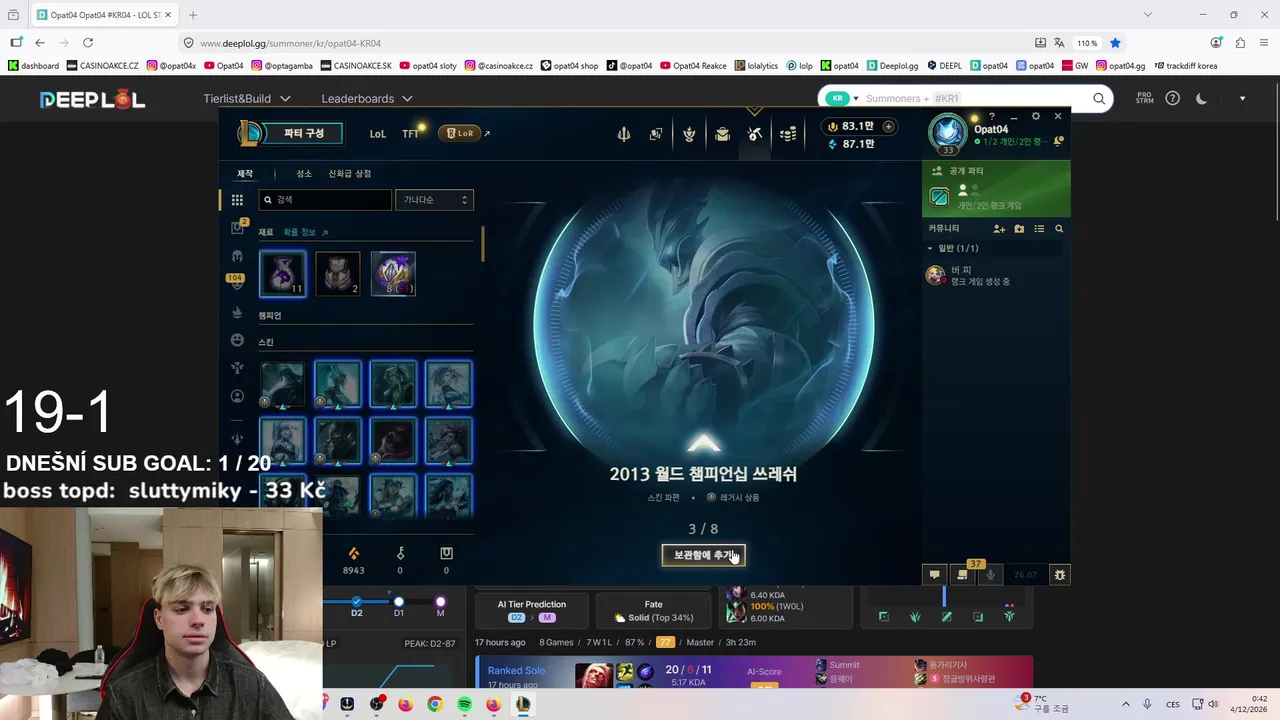Toggle the microphone icon in client footer

tap(991, 574)
